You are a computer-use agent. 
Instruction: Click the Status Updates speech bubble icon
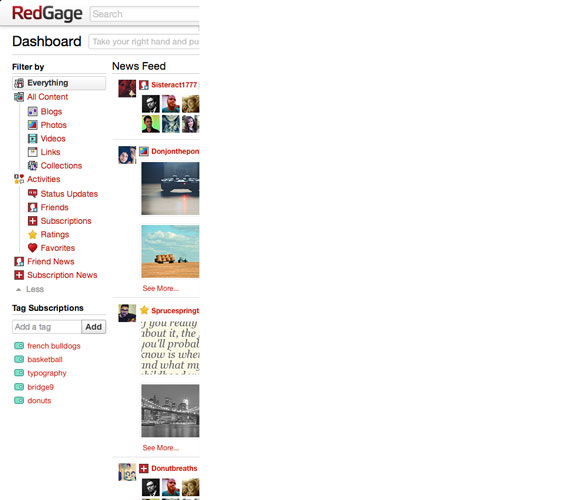[x=33, y=194]
